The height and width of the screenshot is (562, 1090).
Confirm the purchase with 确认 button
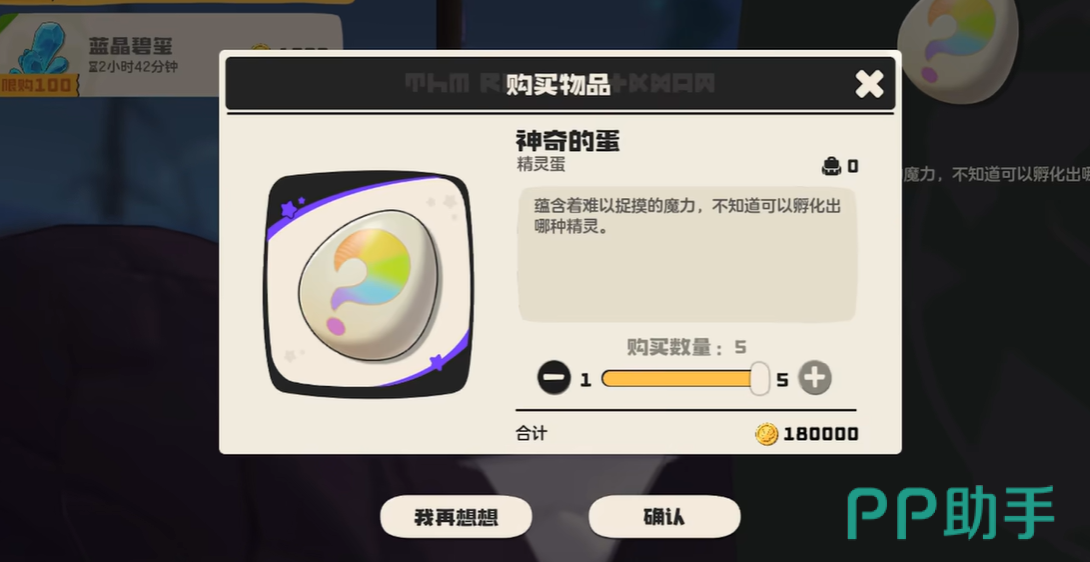click(x=664, y=517)
